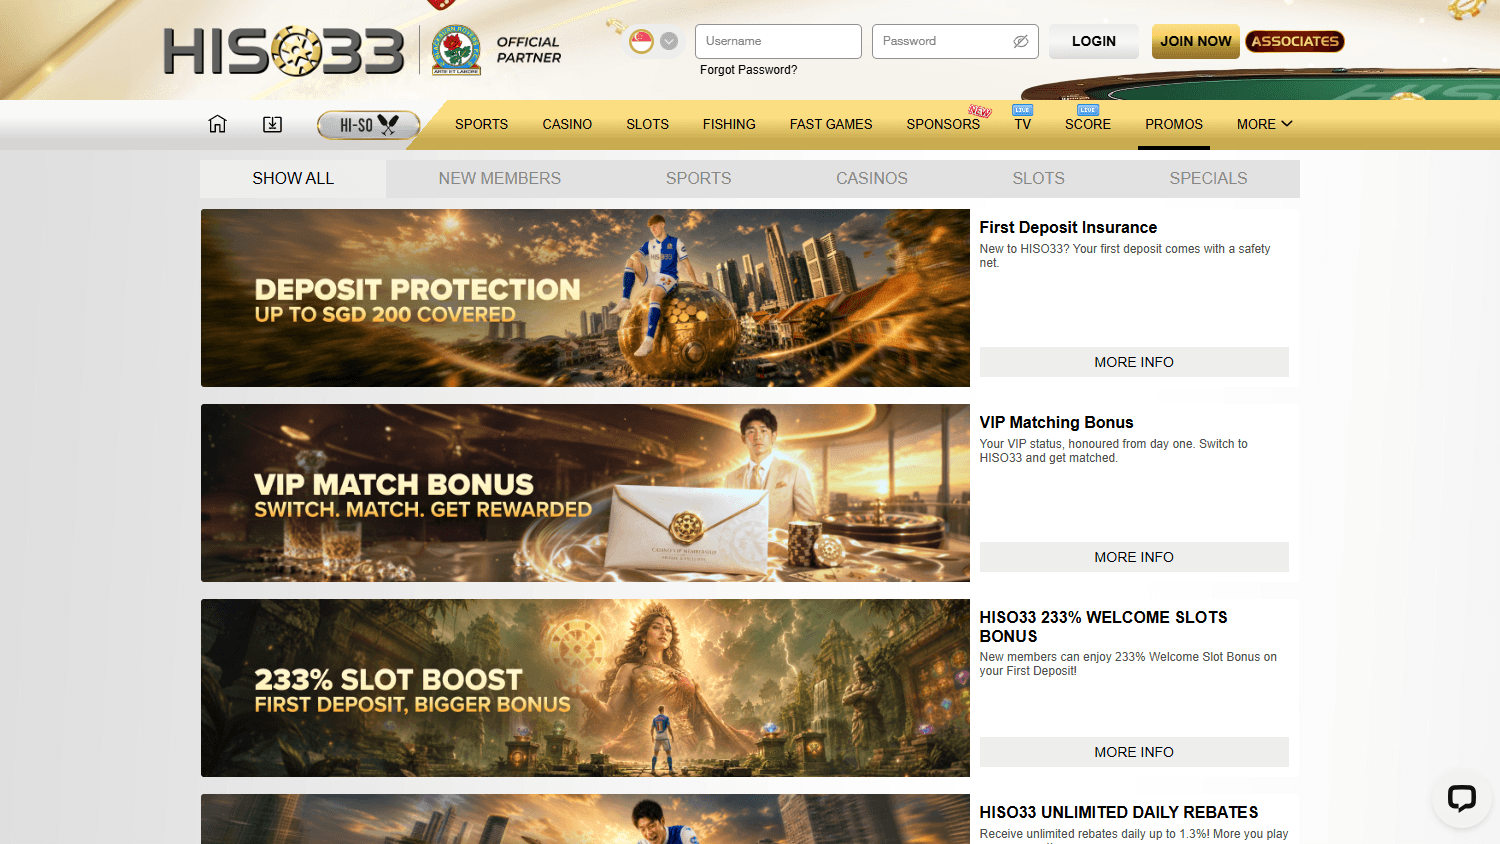Click the JOIN NOW button
The image size is (1500, 844).
[x=1196, y=41]
